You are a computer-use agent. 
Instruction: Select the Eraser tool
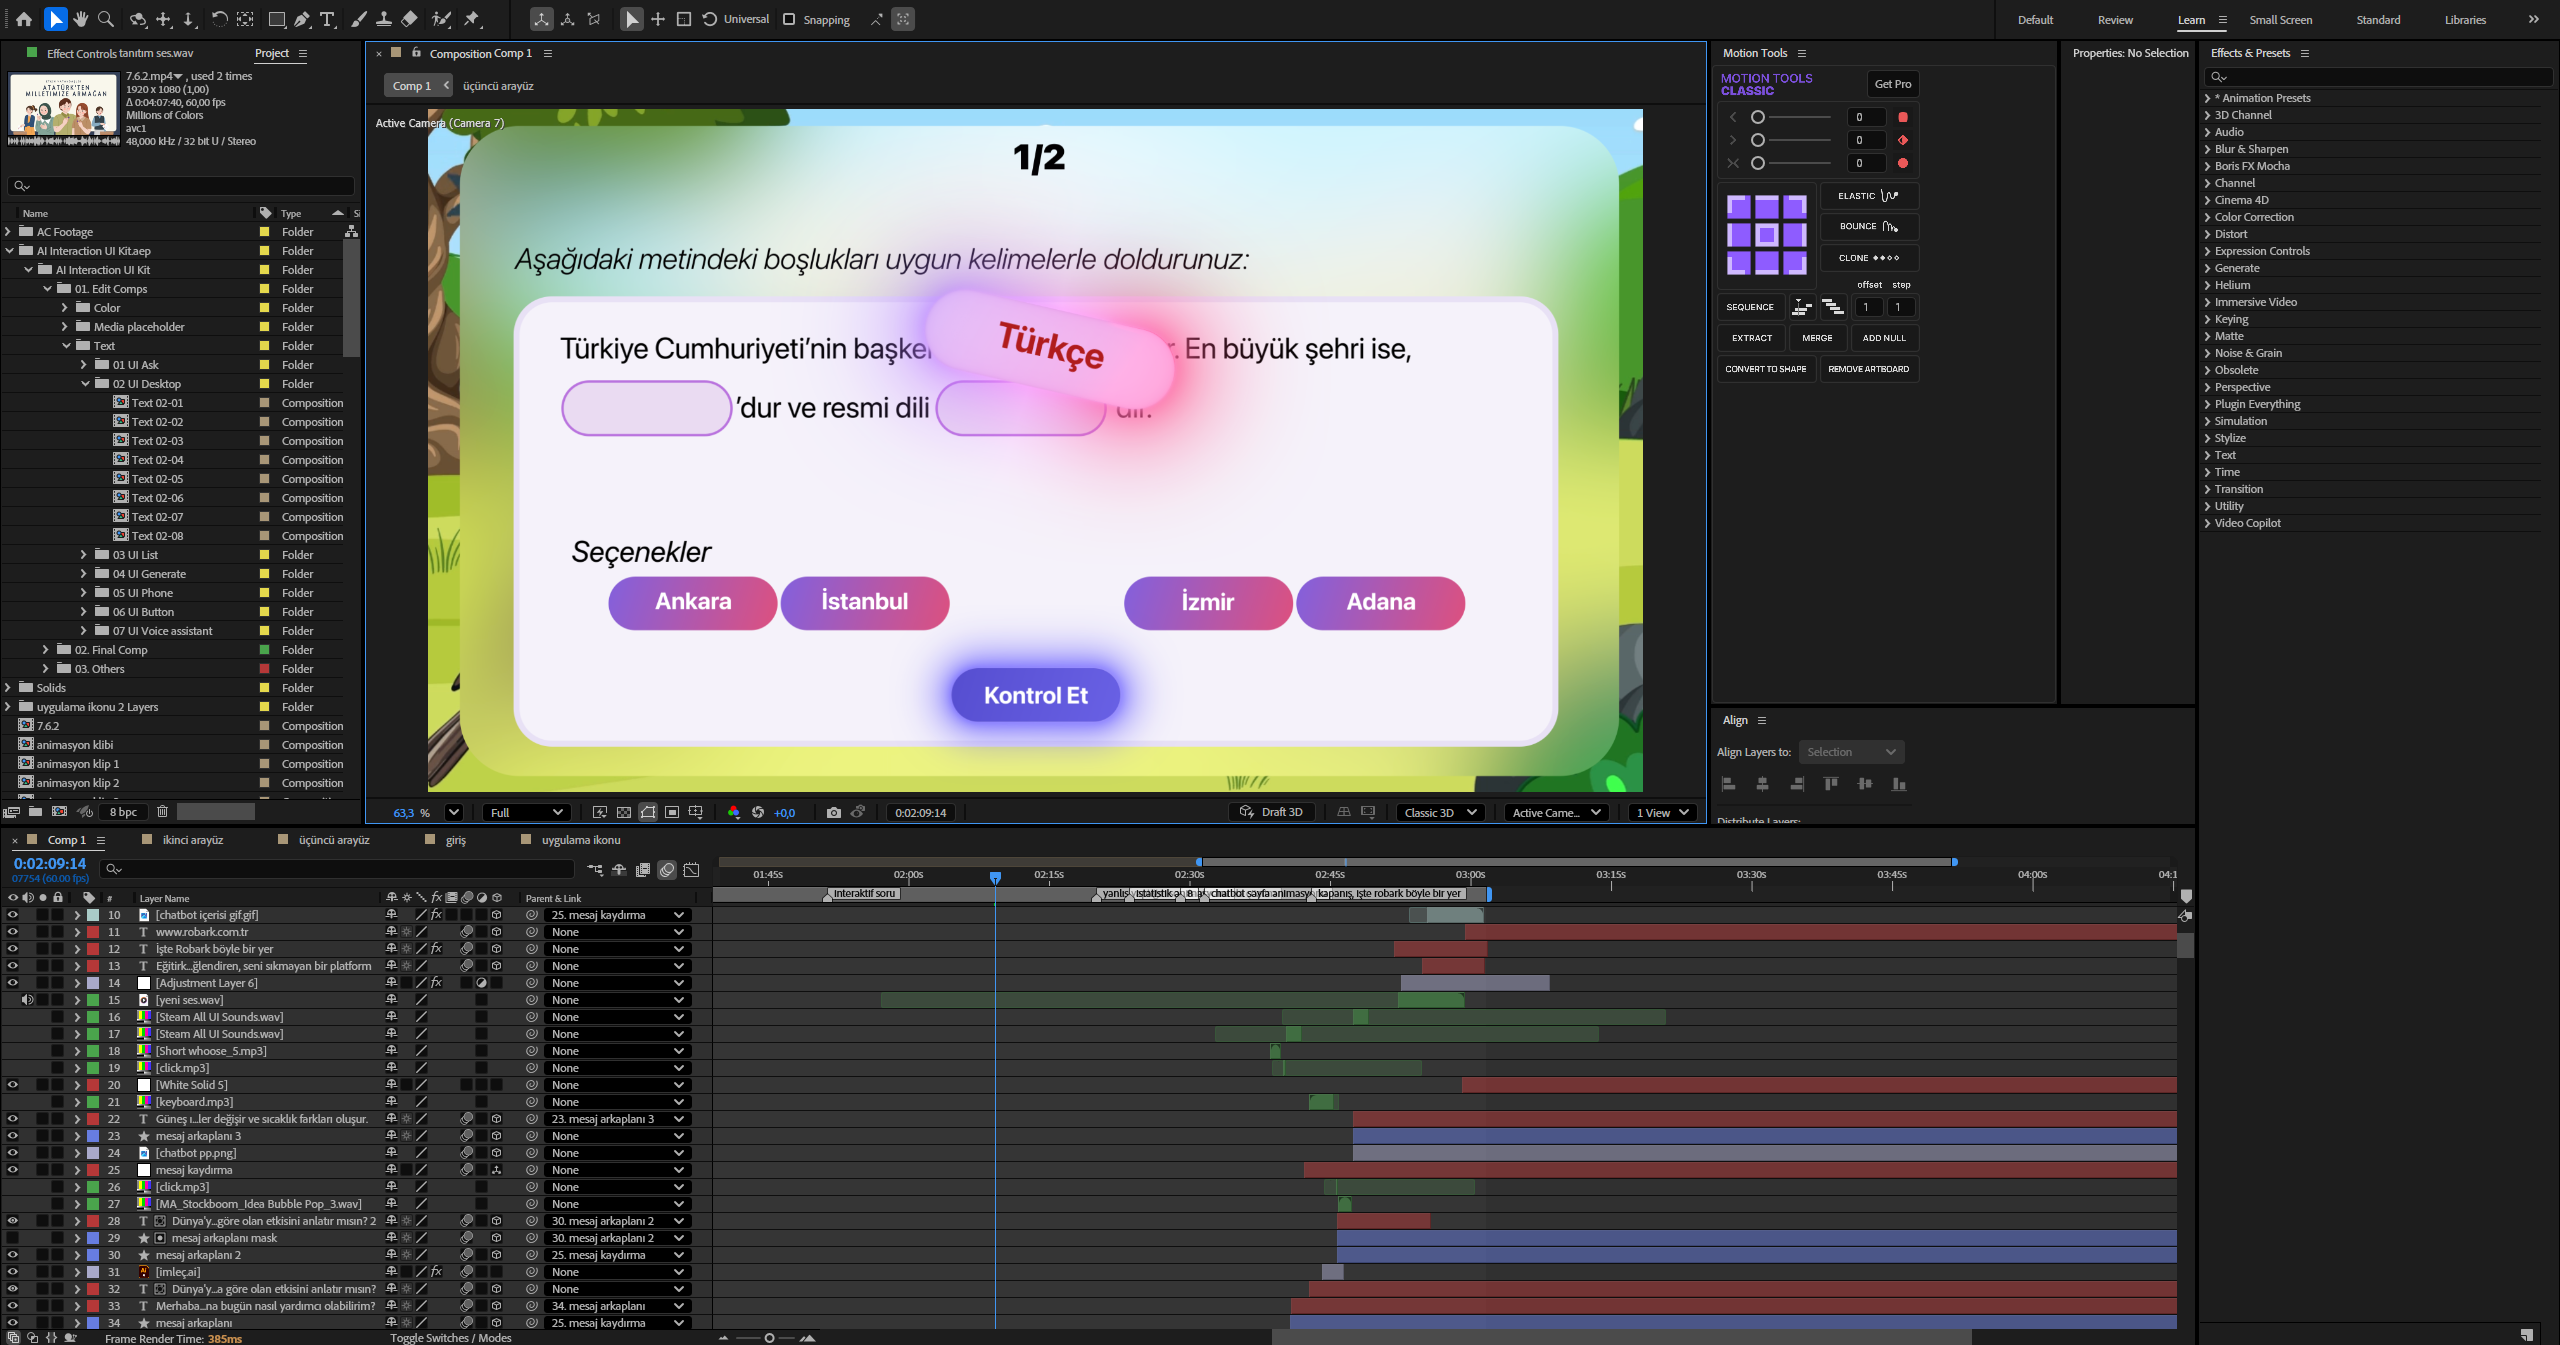click(x=409, y=19)
